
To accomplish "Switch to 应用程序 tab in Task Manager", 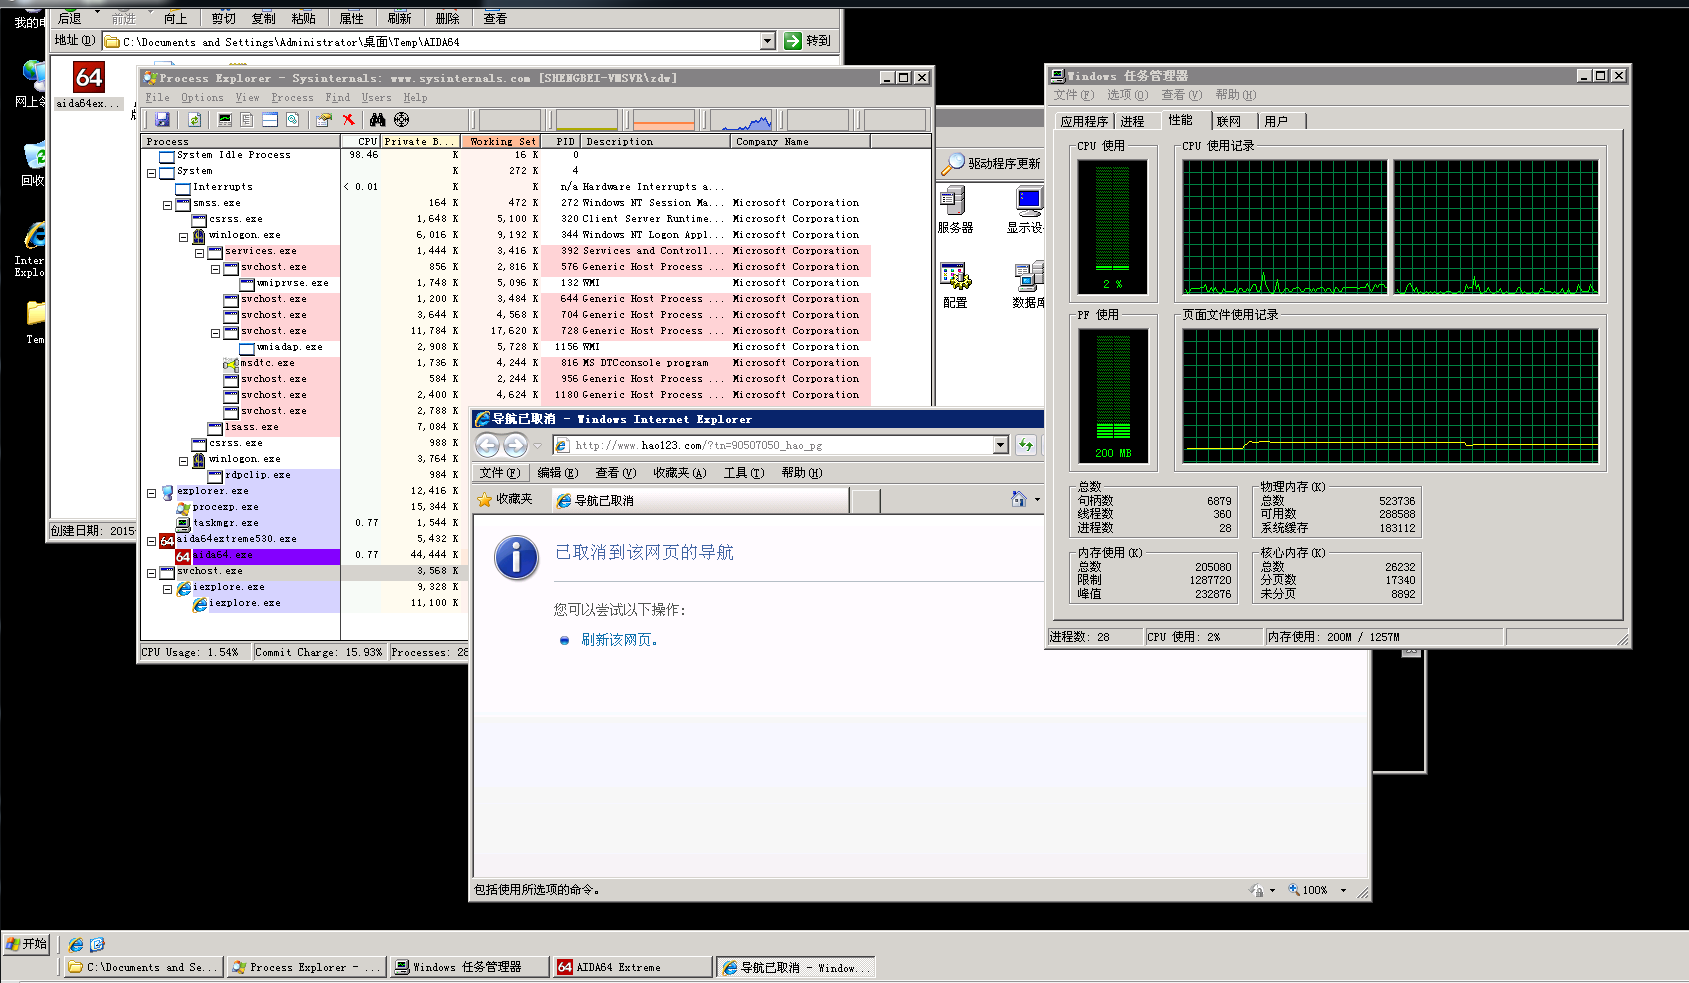I will click(1085, 121).
